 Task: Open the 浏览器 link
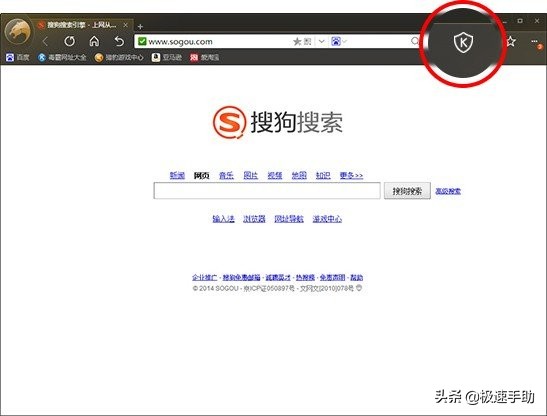254,219
